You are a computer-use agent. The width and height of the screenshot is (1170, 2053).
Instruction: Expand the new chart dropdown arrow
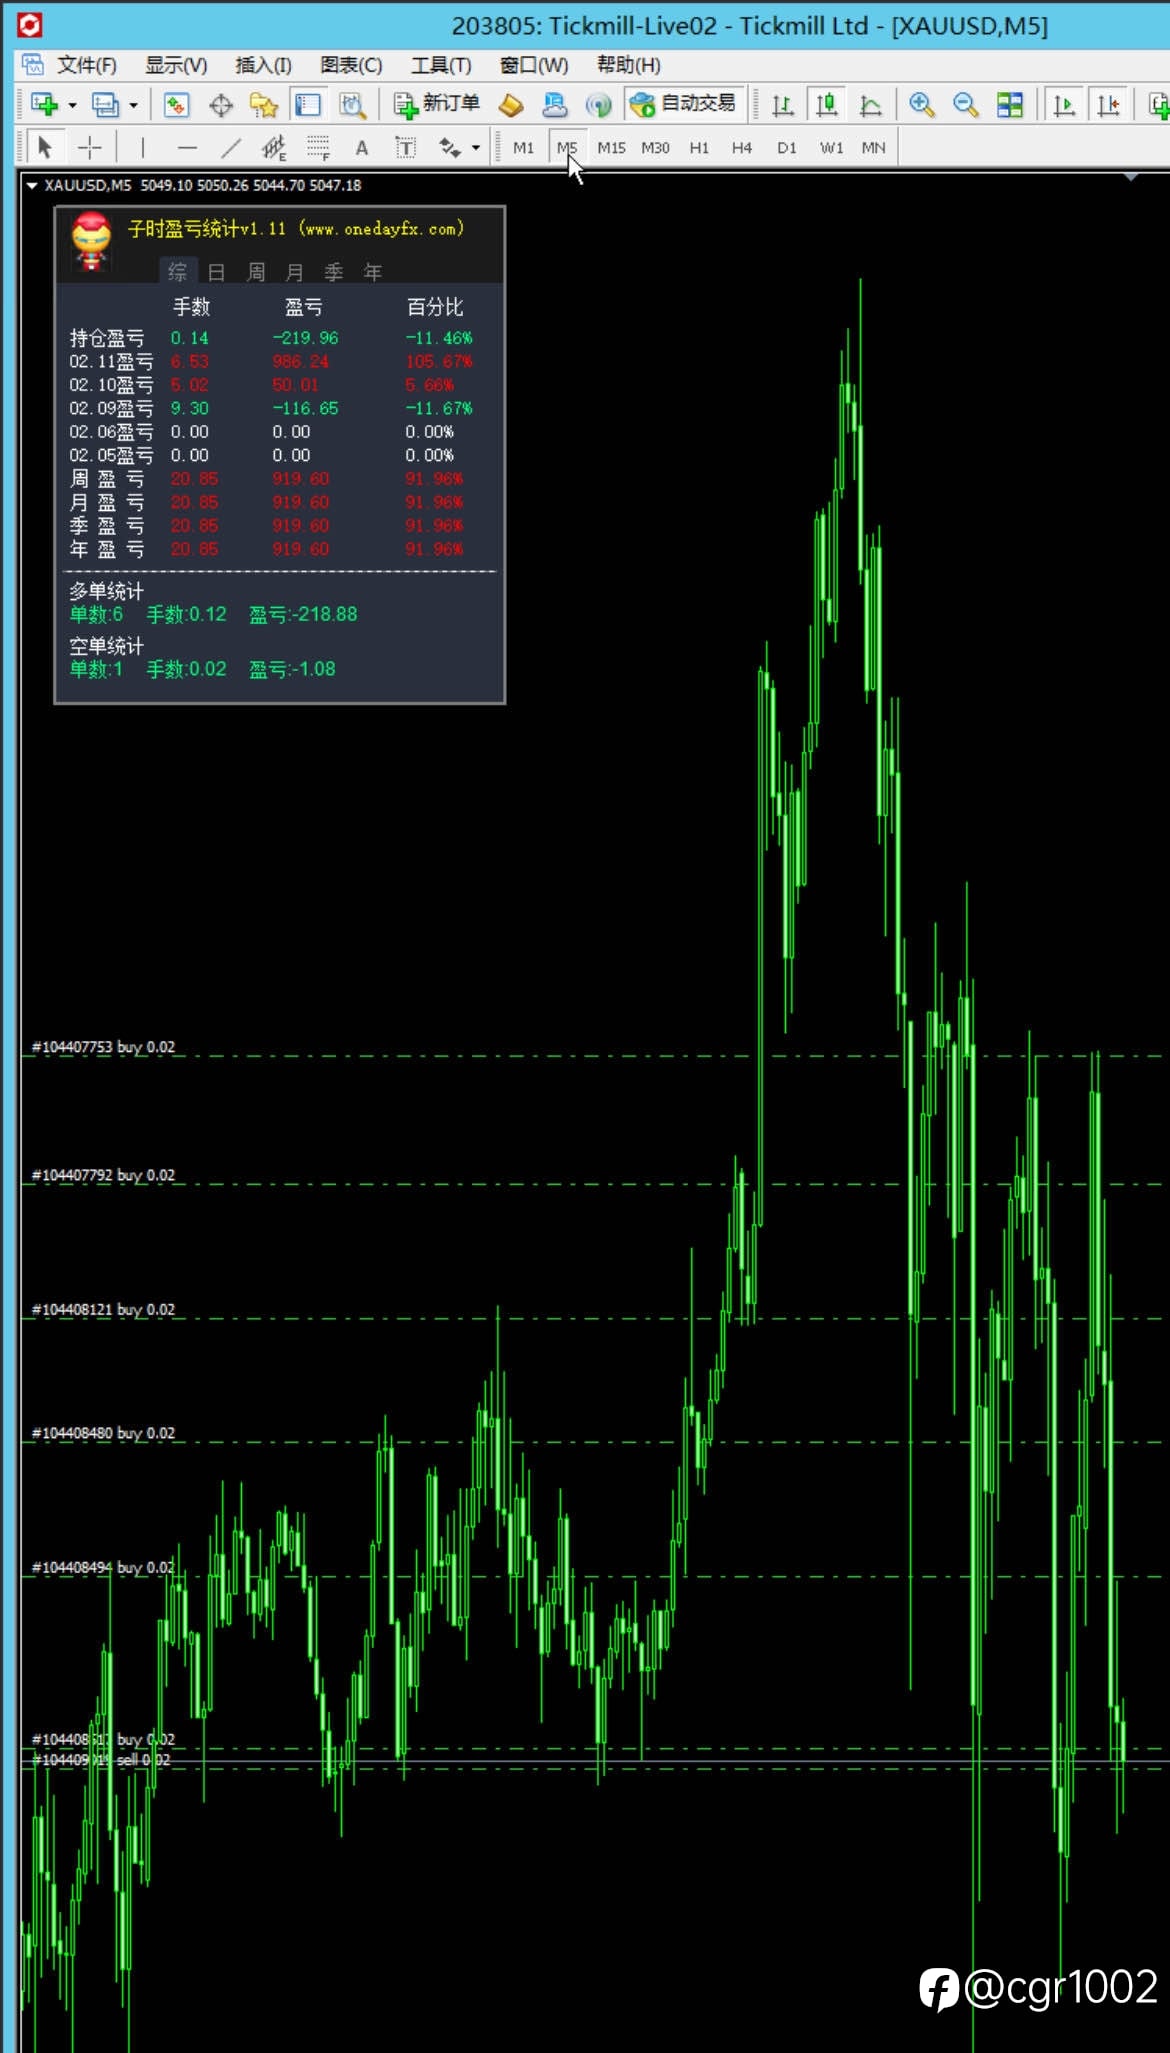pyautogui.click(x=72, y=105)
